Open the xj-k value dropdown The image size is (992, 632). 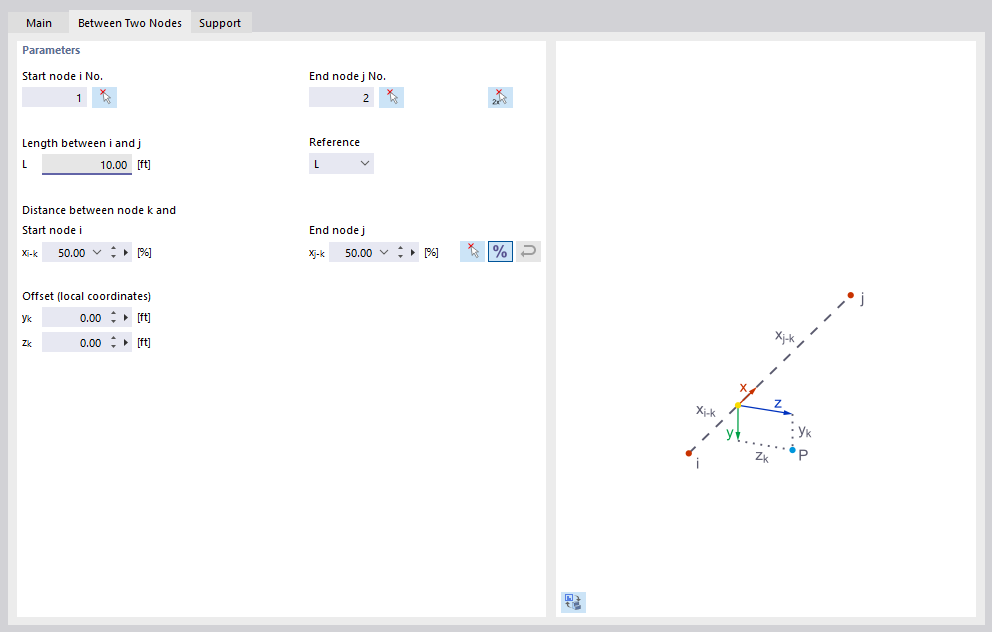[x=383, y=252]
